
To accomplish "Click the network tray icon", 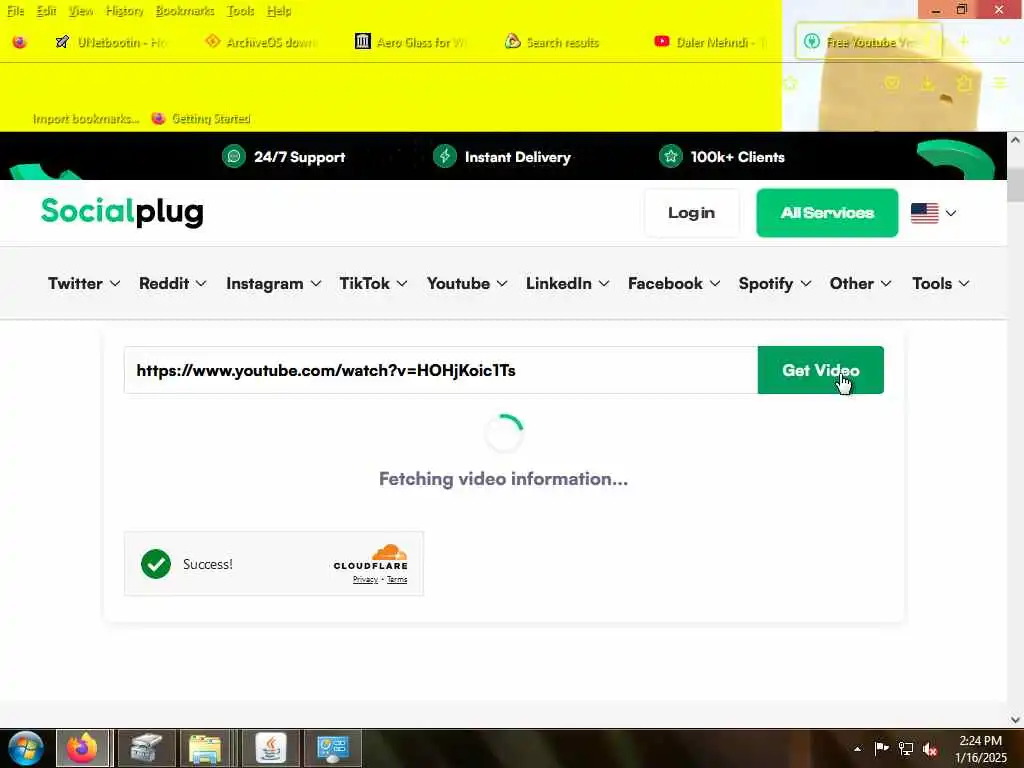I will (906, 749).
